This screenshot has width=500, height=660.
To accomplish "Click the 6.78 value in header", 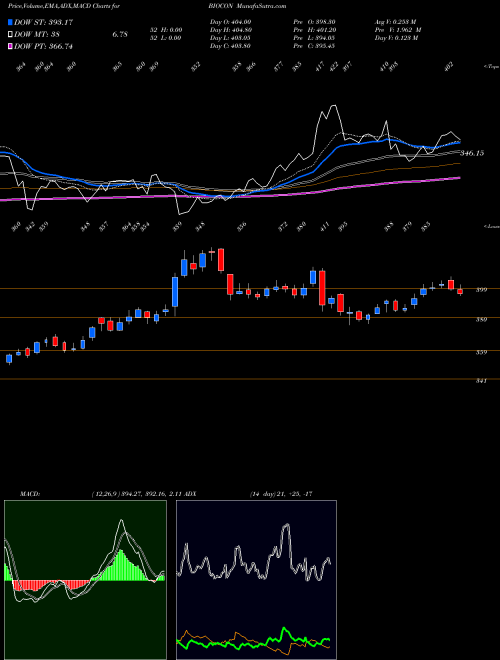I will [120, 35].
